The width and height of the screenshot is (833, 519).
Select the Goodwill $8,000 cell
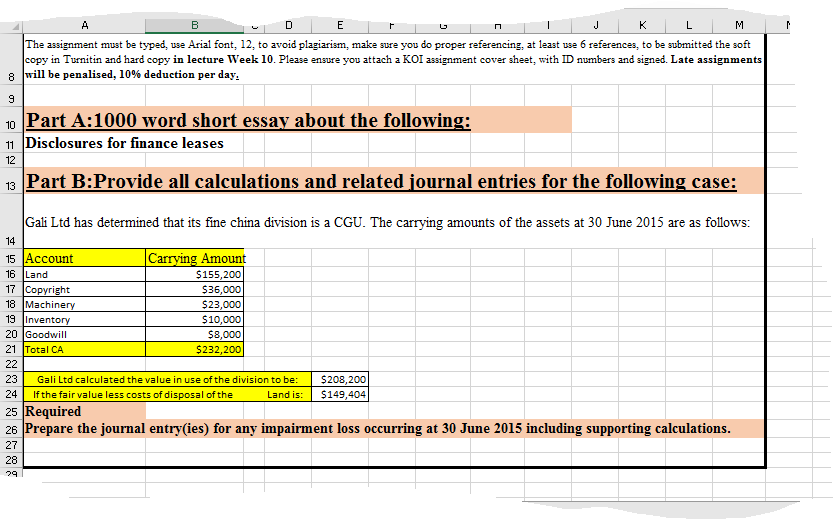point(194,334)
